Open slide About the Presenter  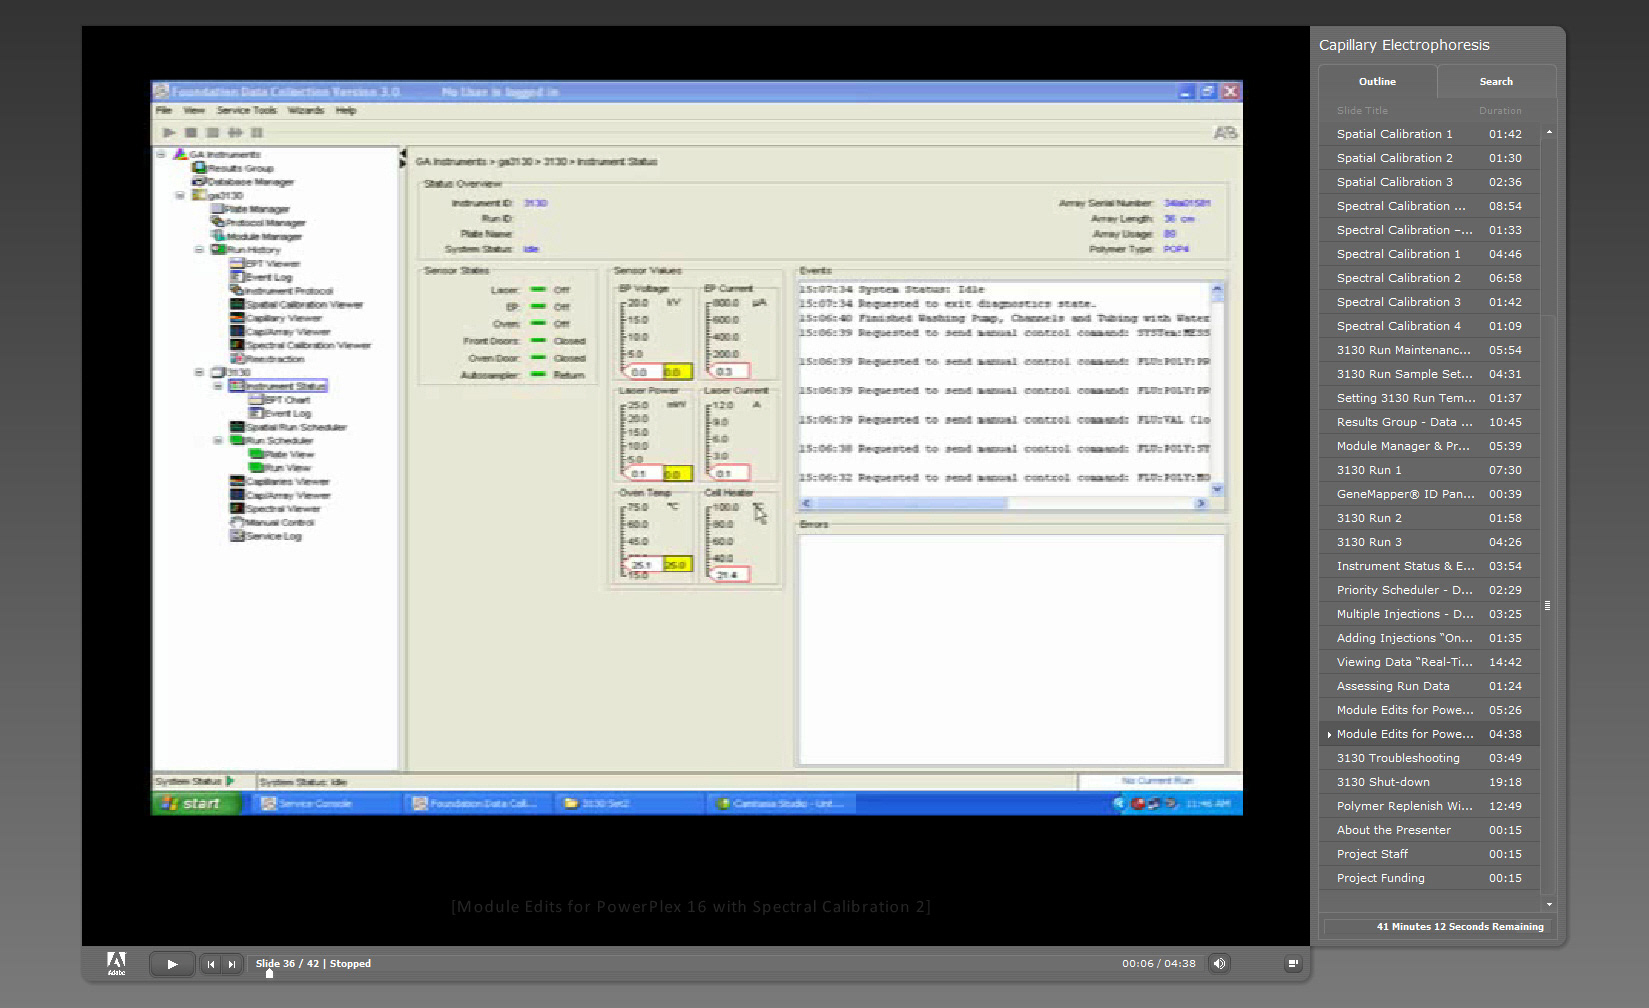pyautogui.click(x=1430, y=830)
